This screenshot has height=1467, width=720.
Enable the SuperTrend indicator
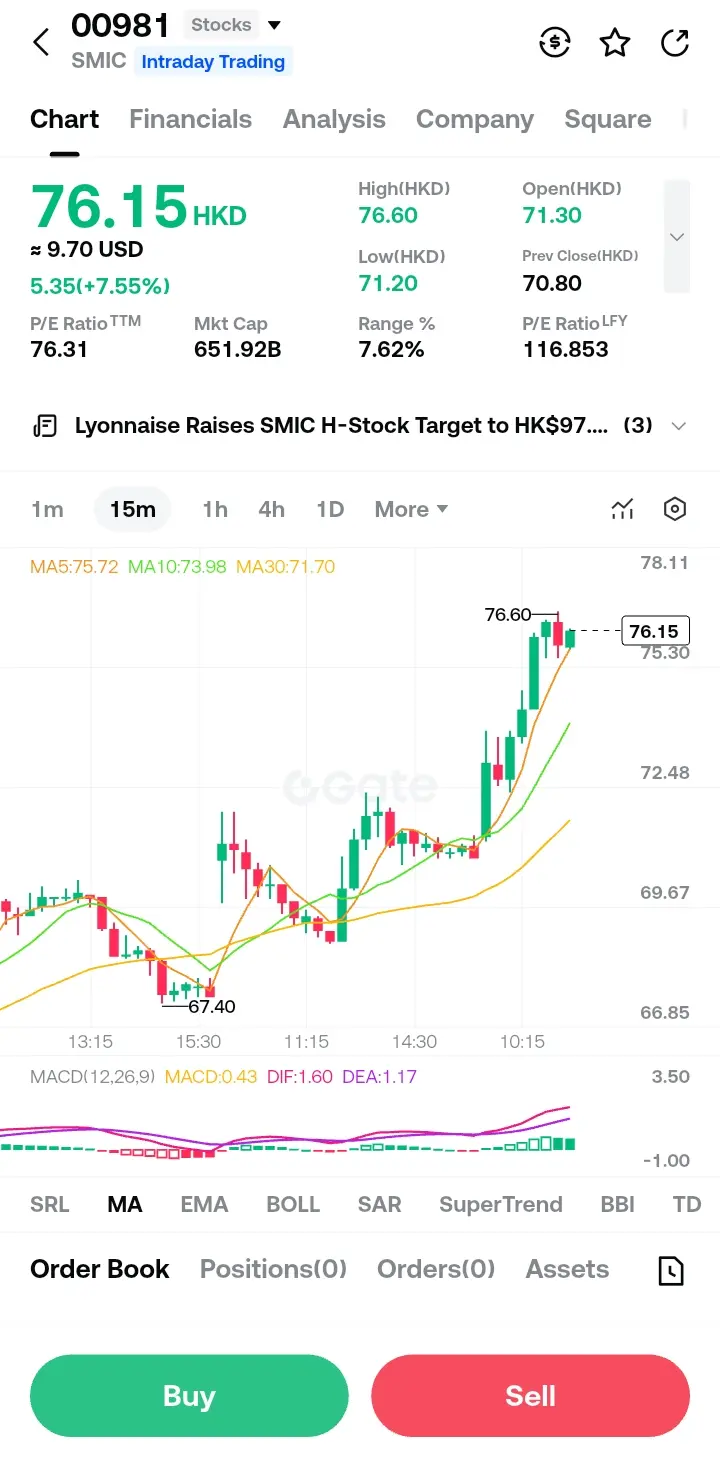[501, 1204]
